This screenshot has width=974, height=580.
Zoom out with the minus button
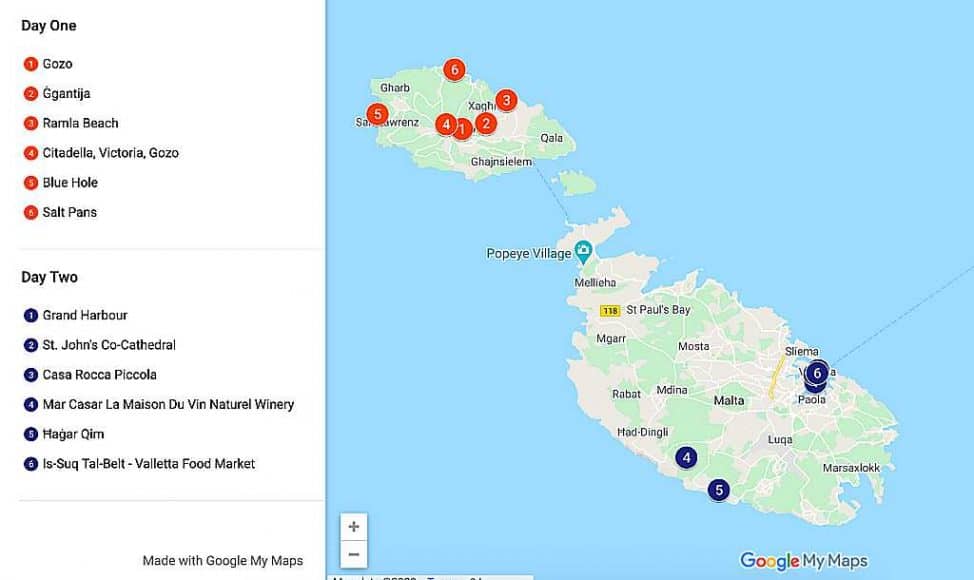click(353, 554)
